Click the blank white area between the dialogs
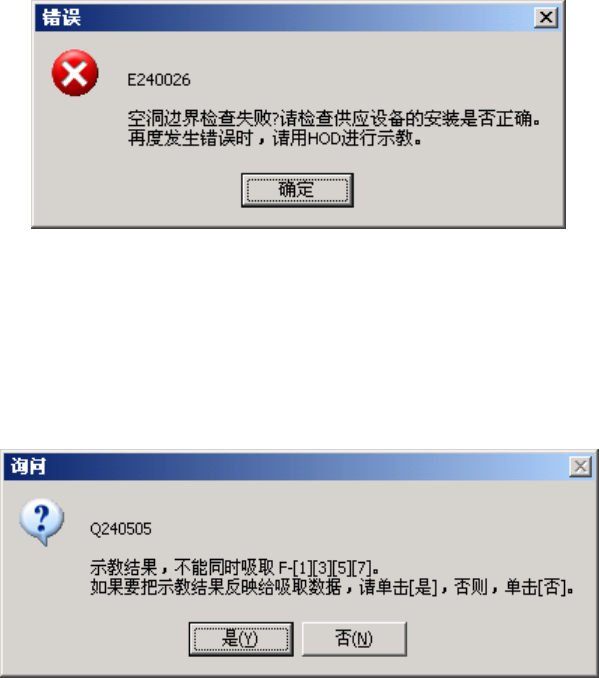This screenshot has height=678, width=599. (x=299, y=337)
